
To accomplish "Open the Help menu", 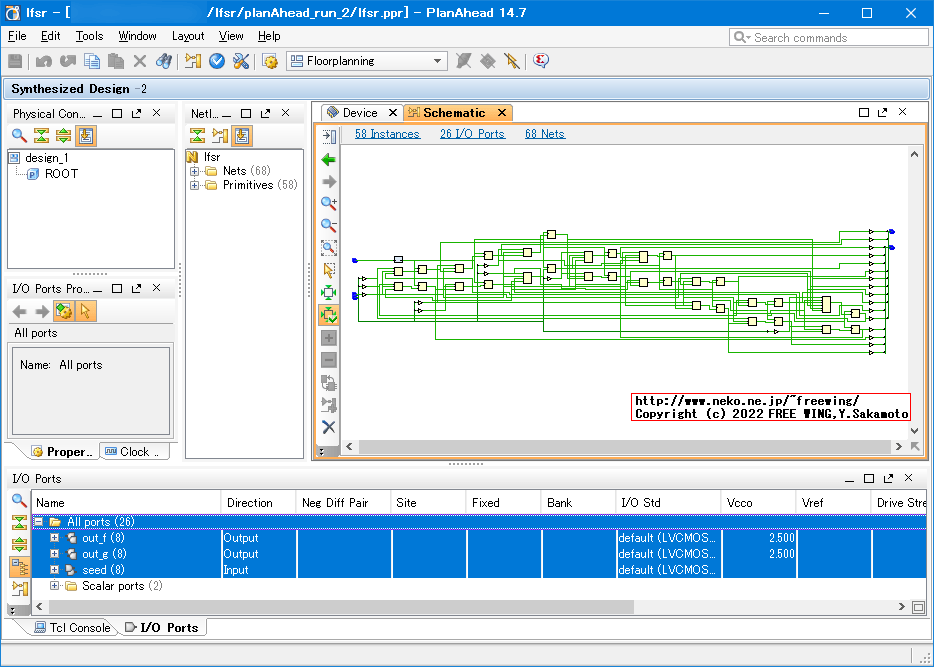I will (269, 36).
